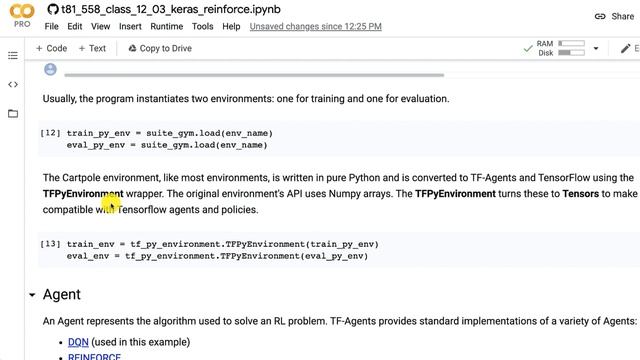Viewport: 640px width, 360px height.
Task: Click the Colab PRO logo
Action: (x=22, y=16)
